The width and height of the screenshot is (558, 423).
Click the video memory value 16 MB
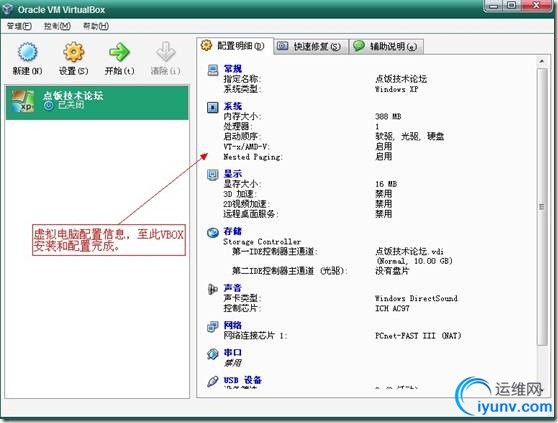click(386, 184)
